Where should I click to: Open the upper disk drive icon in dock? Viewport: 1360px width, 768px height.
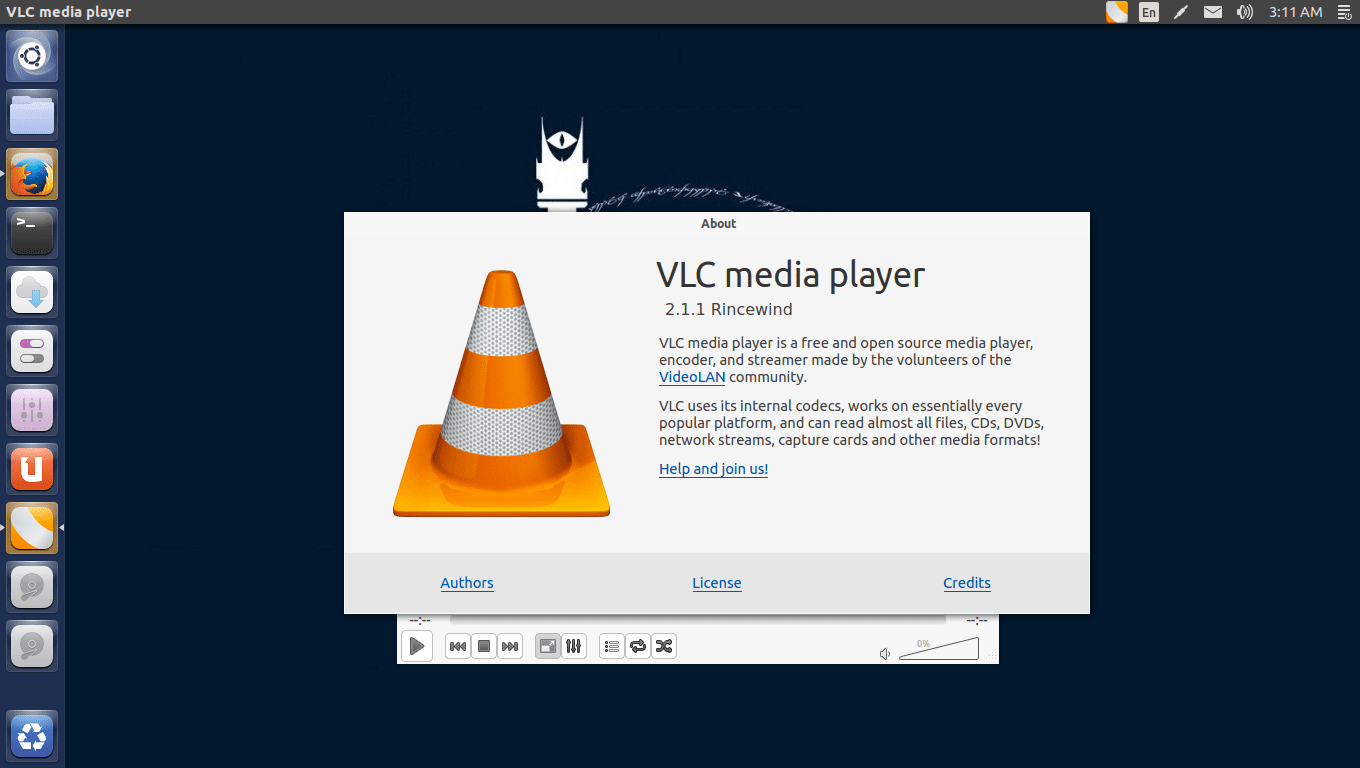coord(32,587)
